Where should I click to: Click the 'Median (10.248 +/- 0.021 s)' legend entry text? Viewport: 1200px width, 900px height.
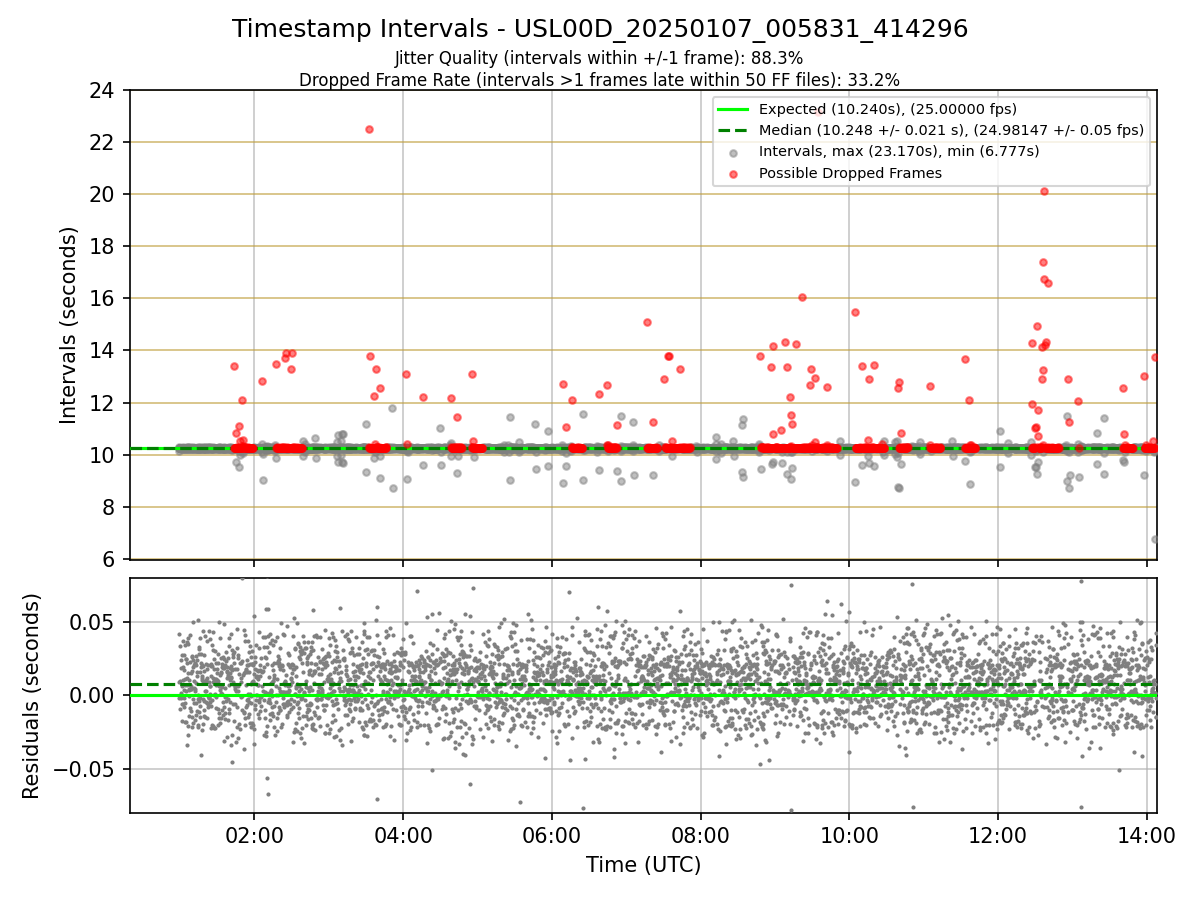[x=951, y=130]
